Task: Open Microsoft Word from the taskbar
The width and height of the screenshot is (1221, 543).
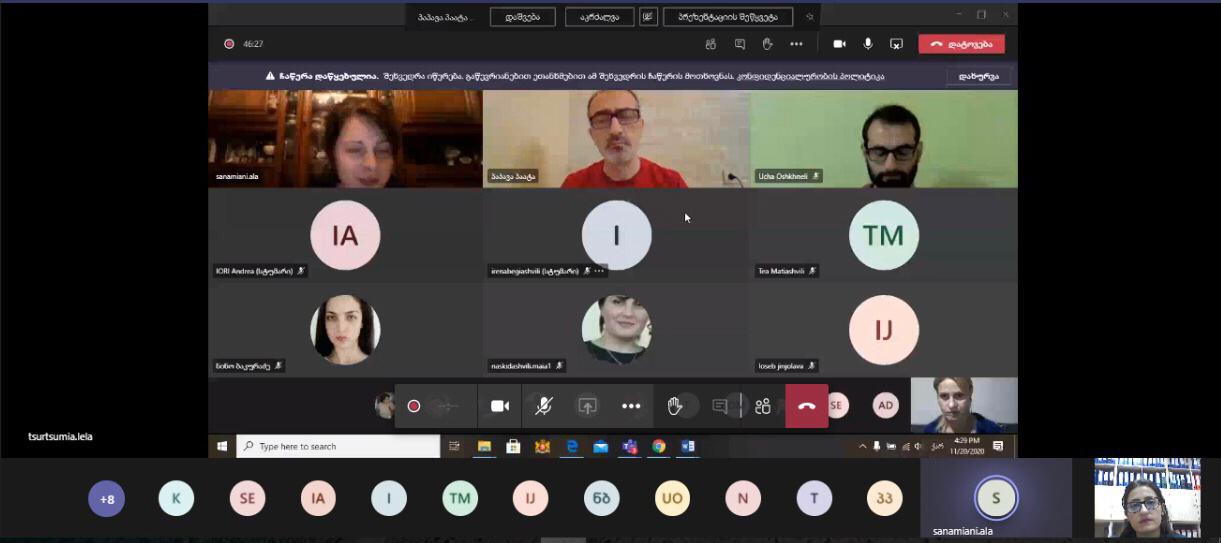Action: (688, 447)
